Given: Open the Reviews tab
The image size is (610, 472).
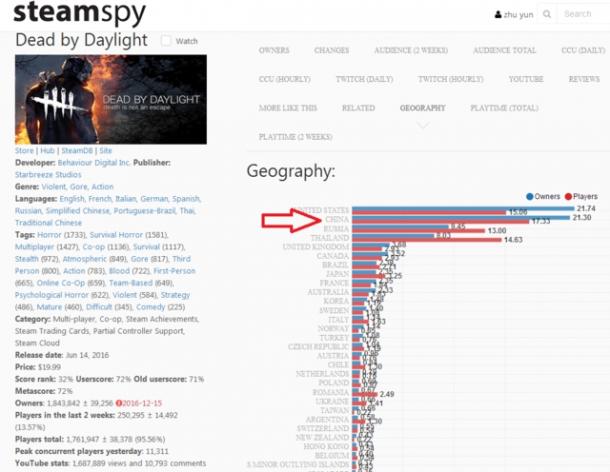Looking at the screenshot, I should (584, 79).
